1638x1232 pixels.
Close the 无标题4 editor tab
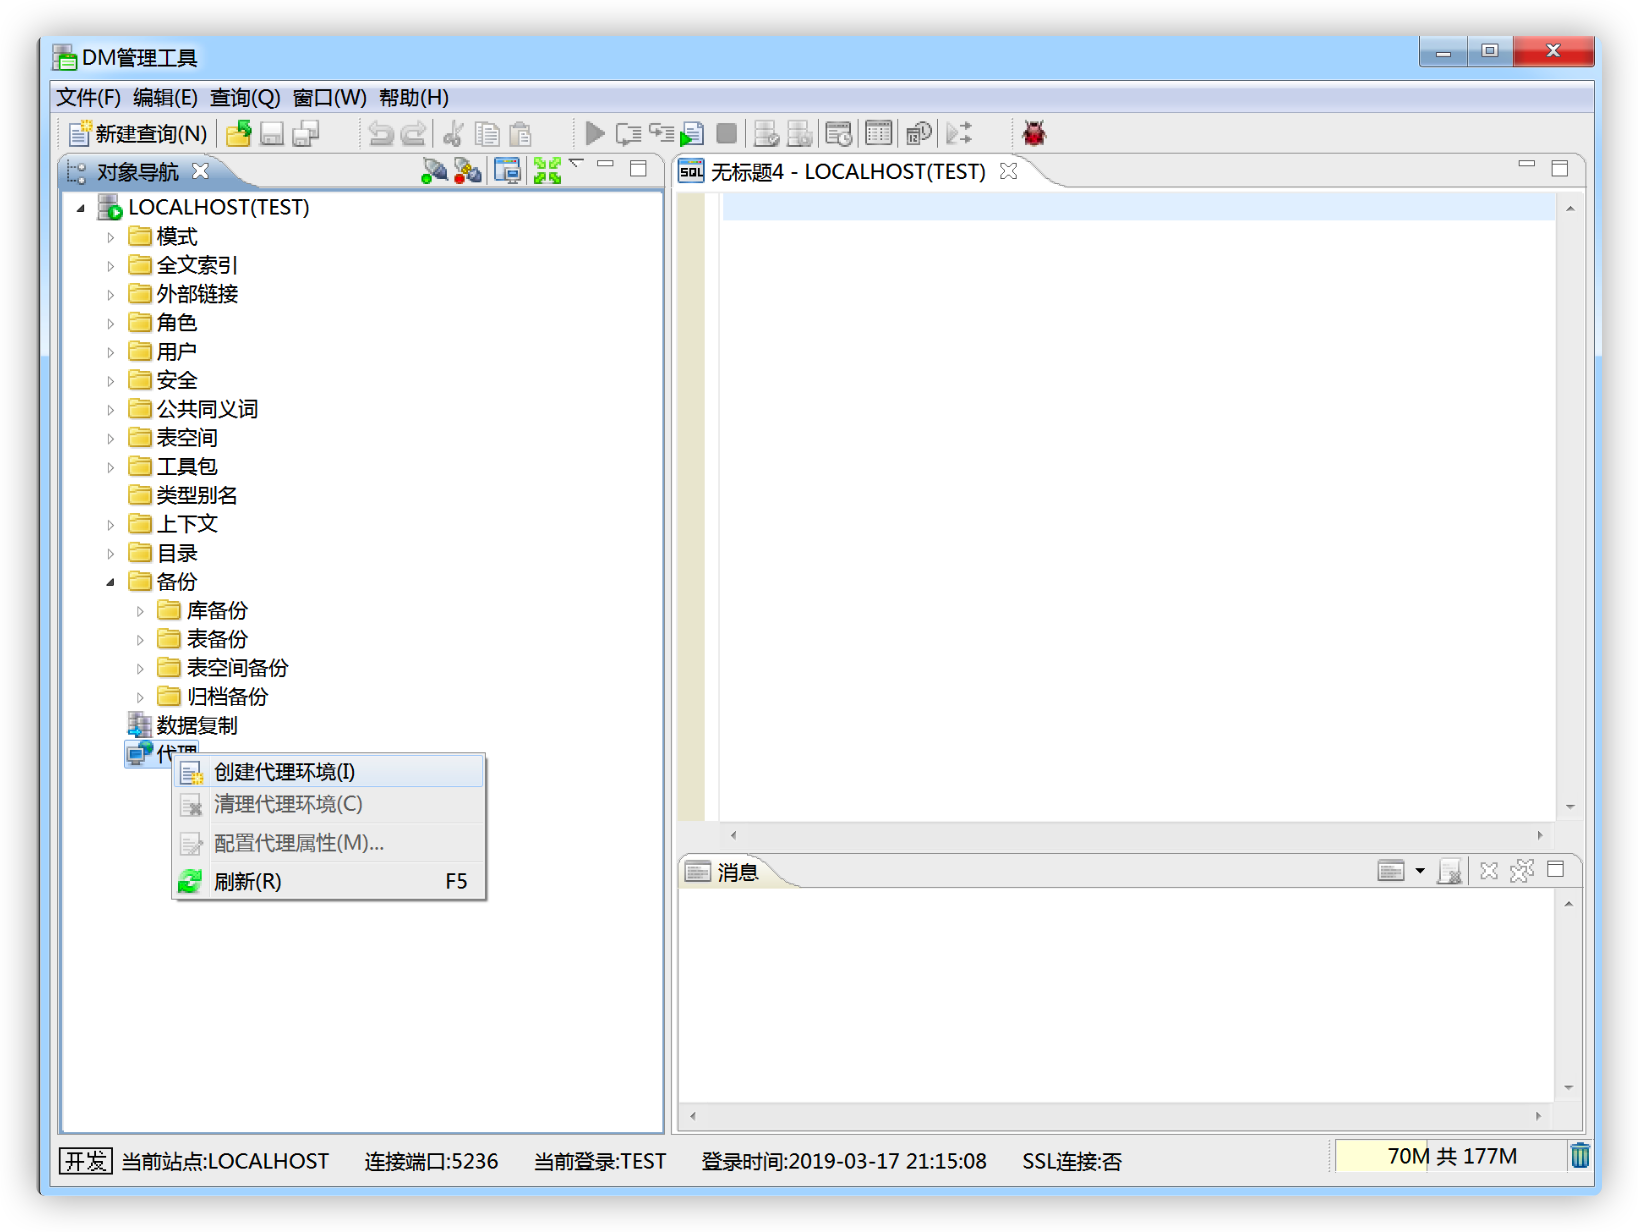click(1008, 171)
